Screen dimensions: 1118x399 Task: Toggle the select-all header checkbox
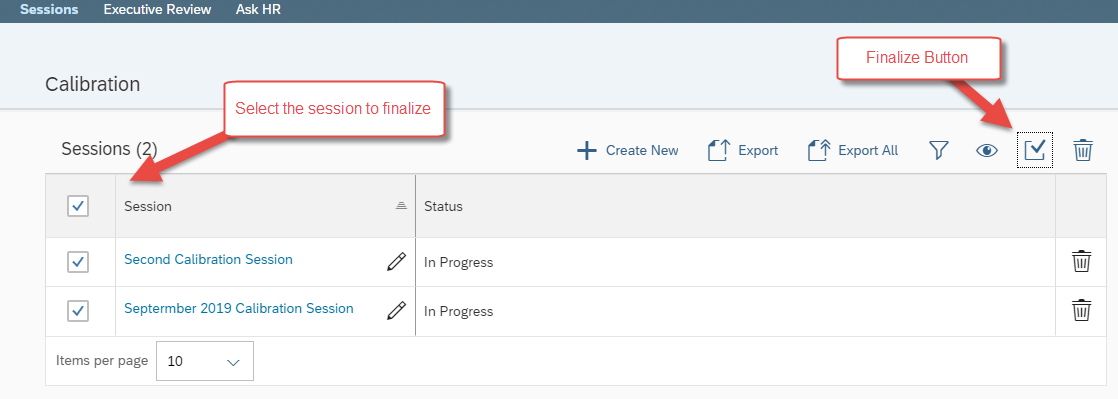78,207
